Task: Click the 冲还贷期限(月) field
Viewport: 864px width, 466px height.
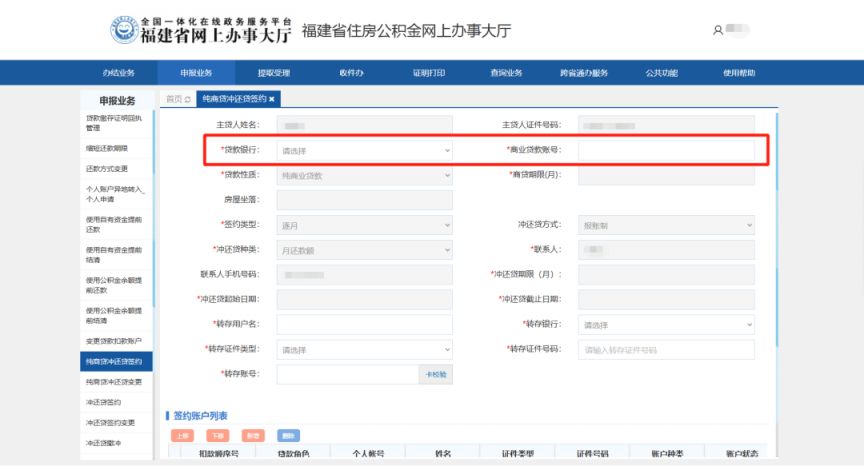Action: pyautogui.click(x=666, y=275)
